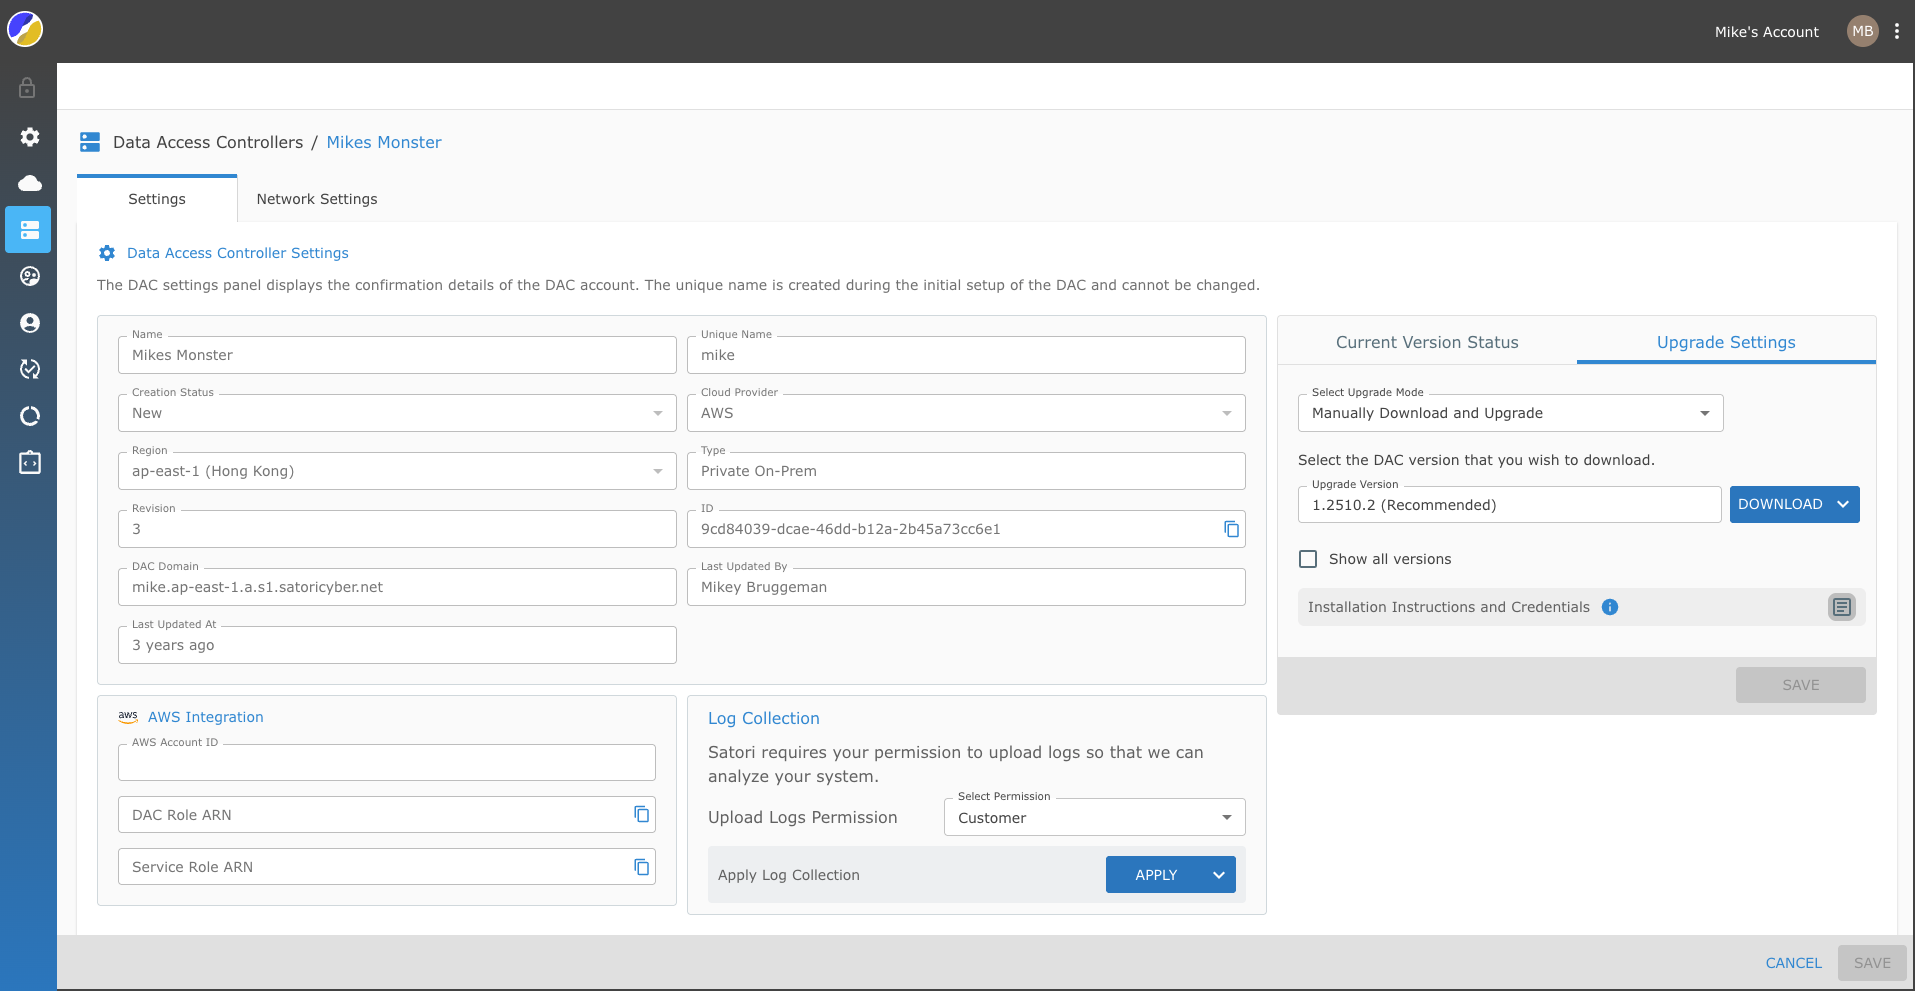Viewport: 1915px width, 991px height.
Task: Open the Creation Status dropdown
Action: 397,413
